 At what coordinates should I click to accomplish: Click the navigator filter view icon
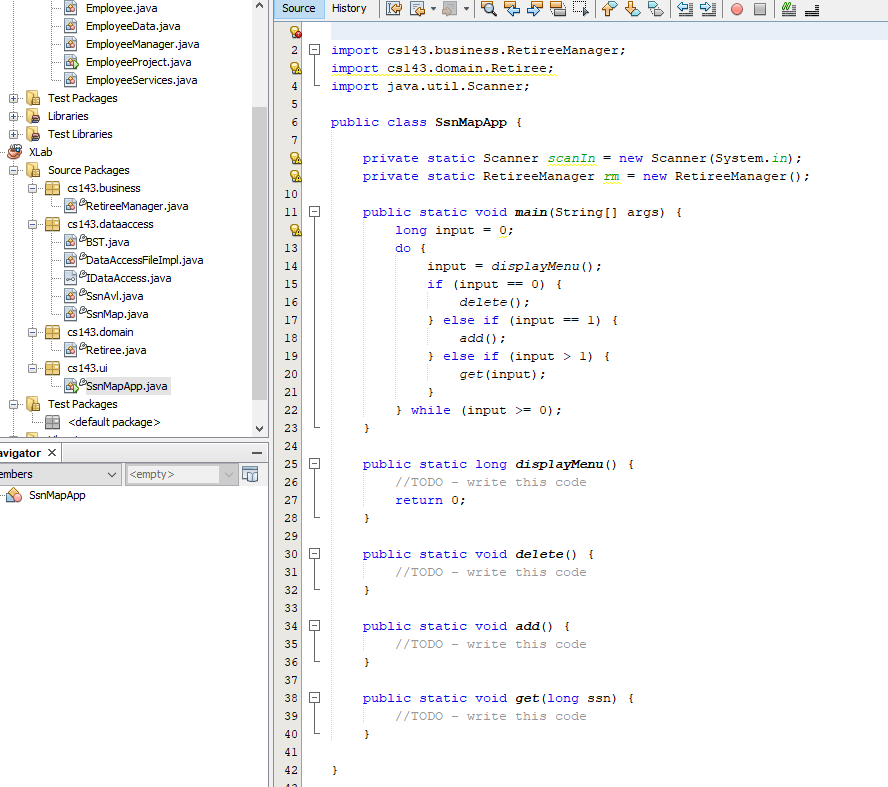pyautogui.click(x=250, y=474)
